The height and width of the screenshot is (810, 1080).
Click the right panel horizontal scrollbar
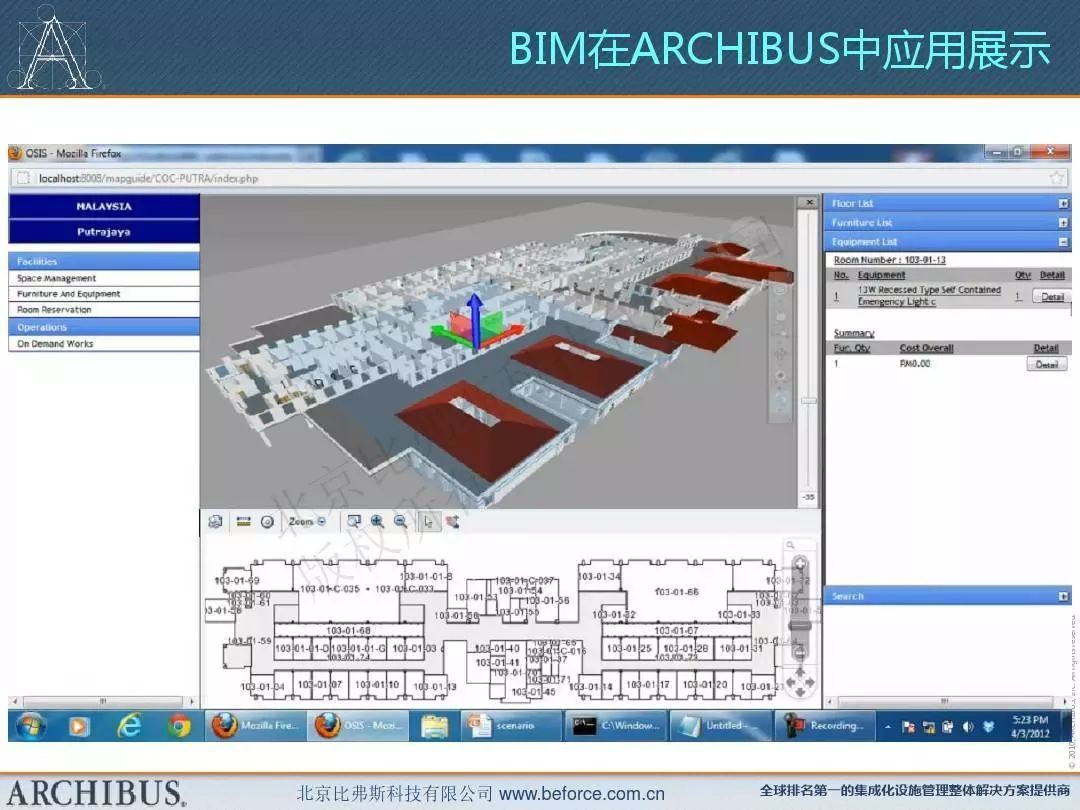click(x=946, y=701)
